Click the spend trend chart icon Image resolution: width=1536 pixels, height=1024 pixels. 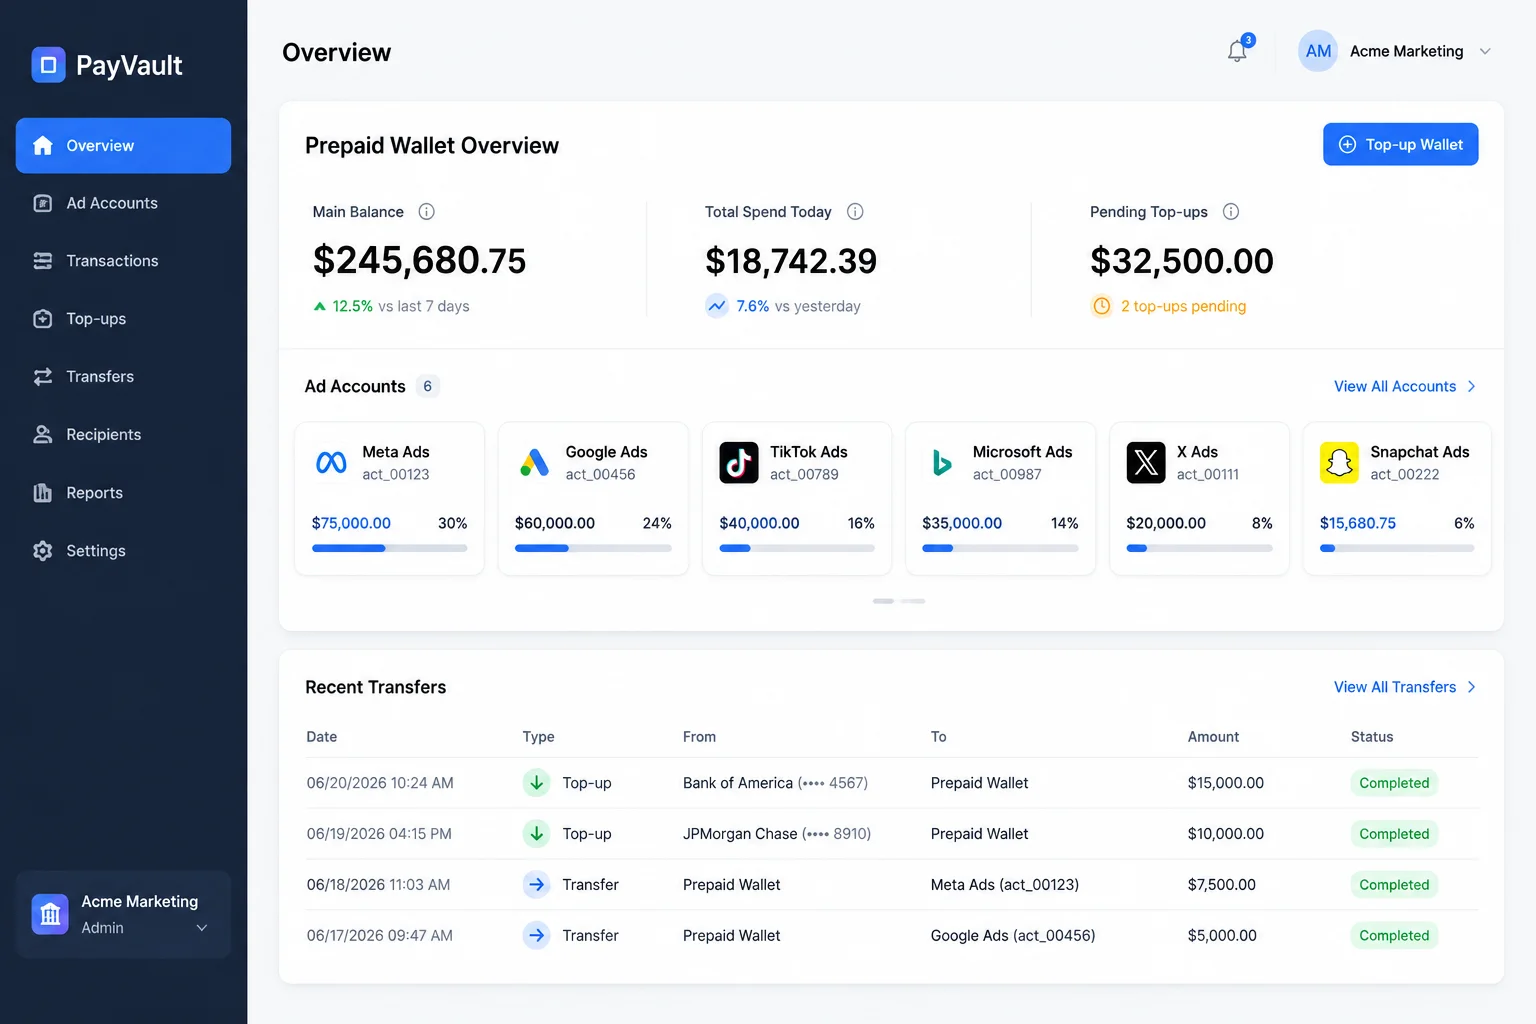[x=716, y=306]
